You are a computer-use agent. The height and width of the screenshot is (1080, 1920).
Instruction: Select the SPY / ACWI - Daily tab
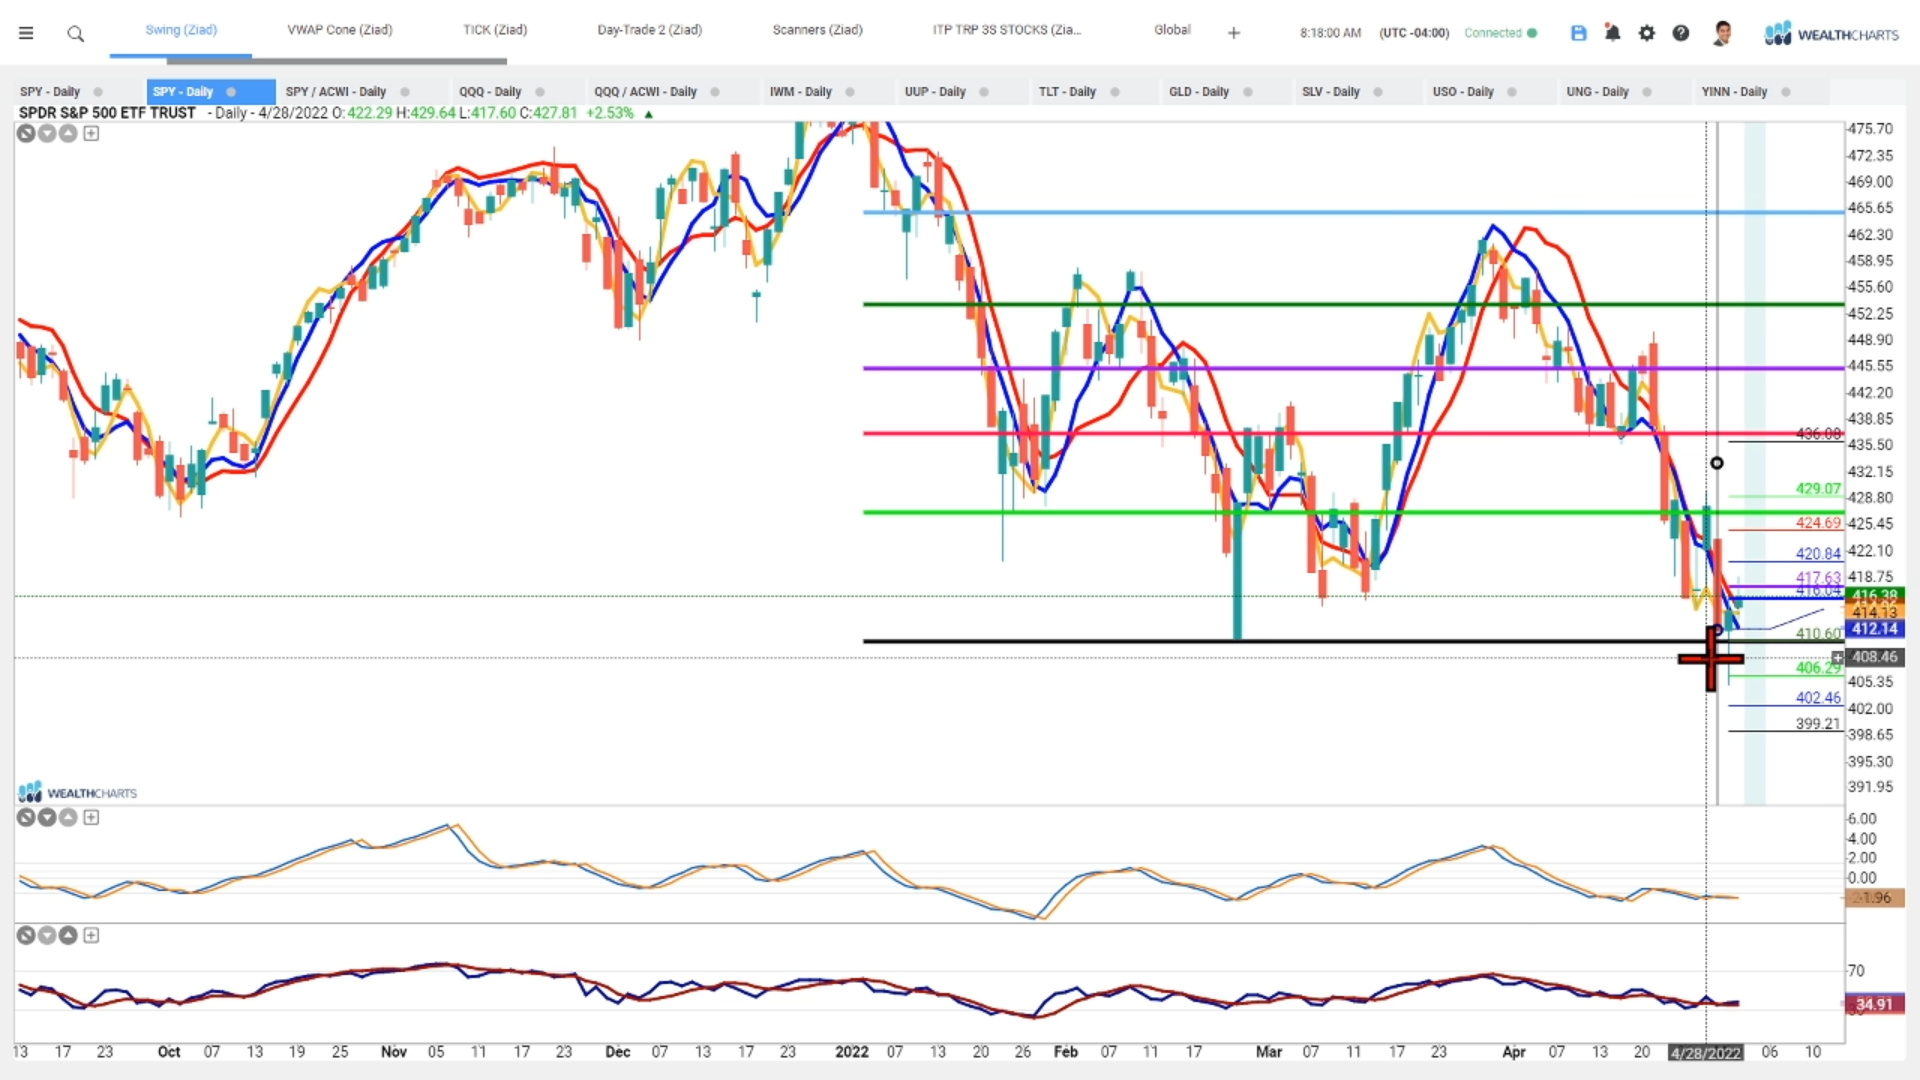coord(336,92)
